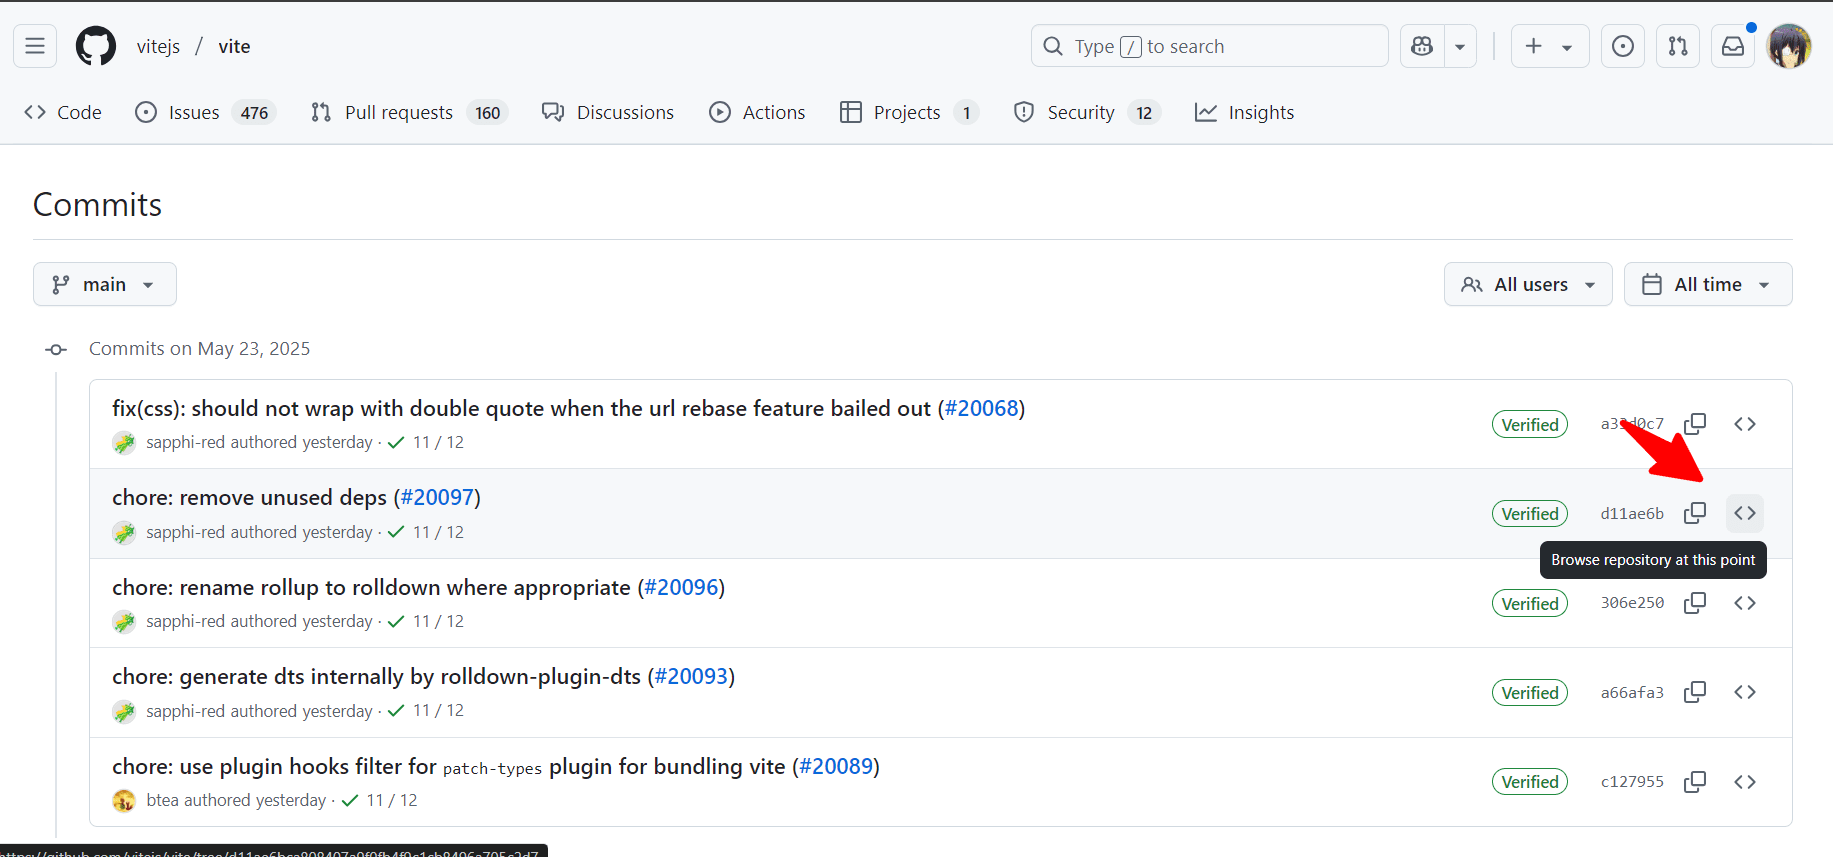Go to the GitHub homepage logo
The width and height of the screenshot is (1833, 857).
(96, 46)
